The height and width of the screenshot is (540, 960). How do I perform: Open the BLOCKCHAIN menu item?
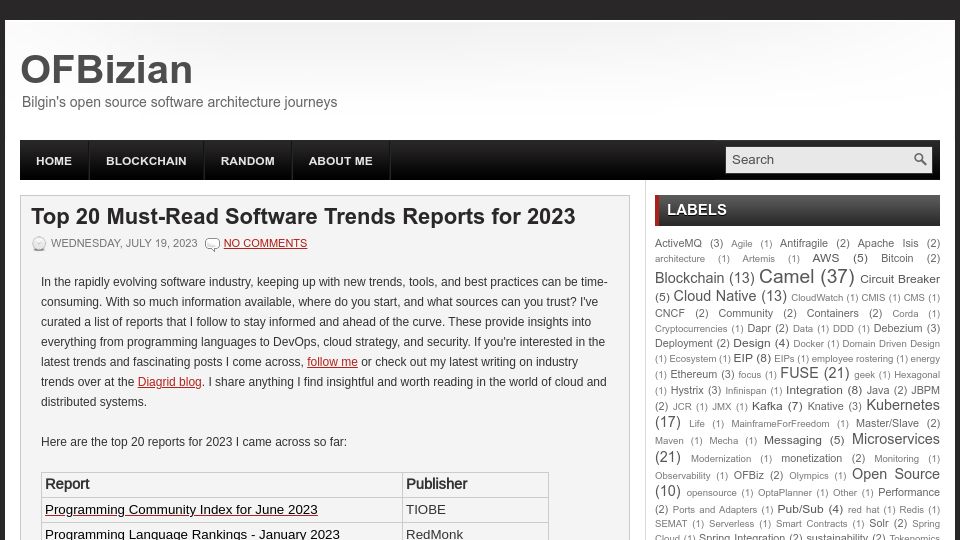click(x=146, y=160)
